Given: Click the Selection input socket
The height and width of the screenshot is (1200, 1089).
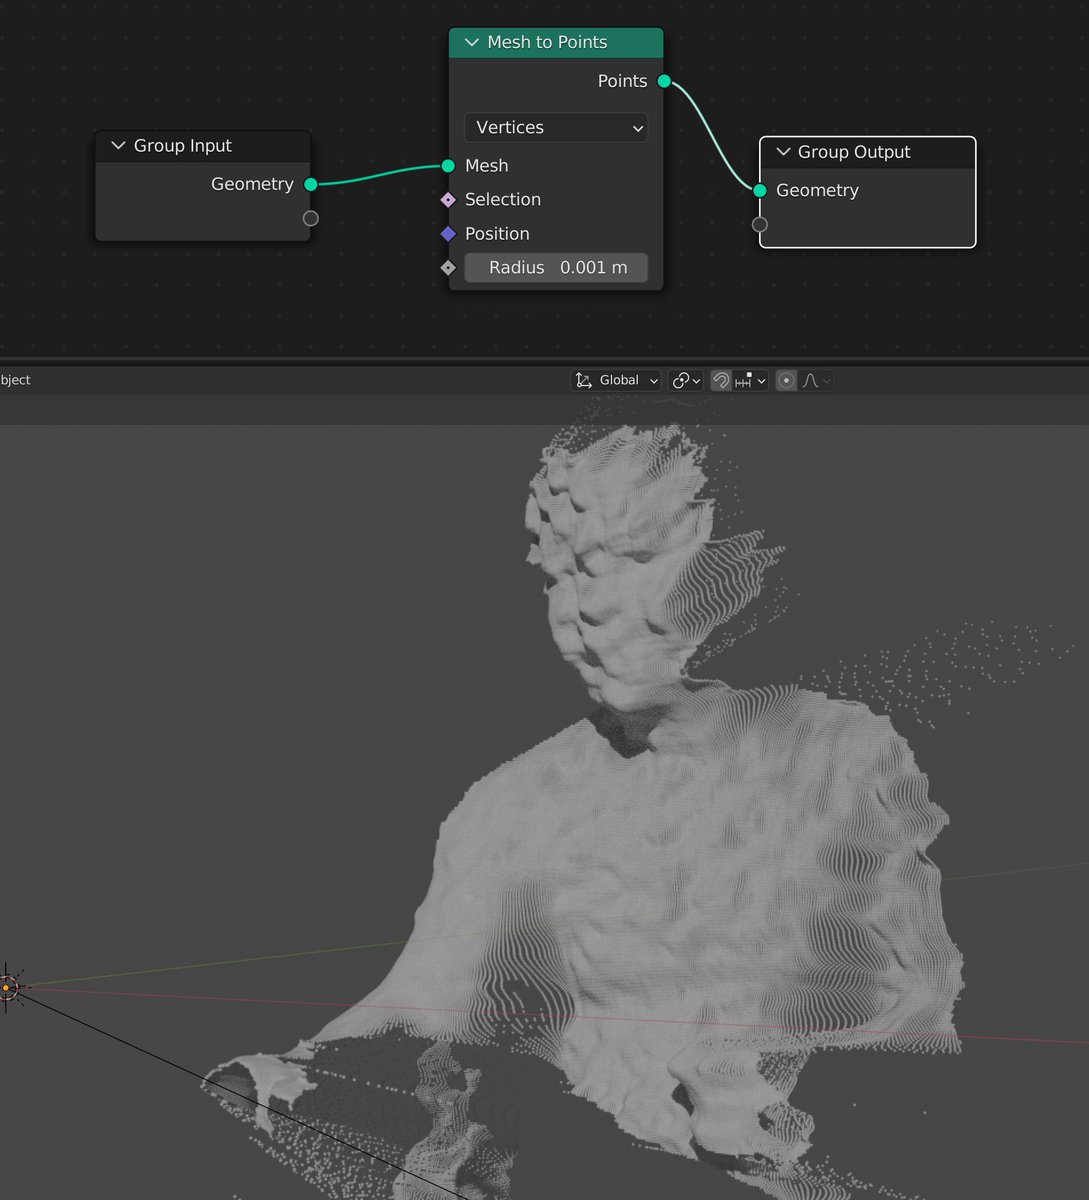Looking at the screenshot, I should pos(448,200).
